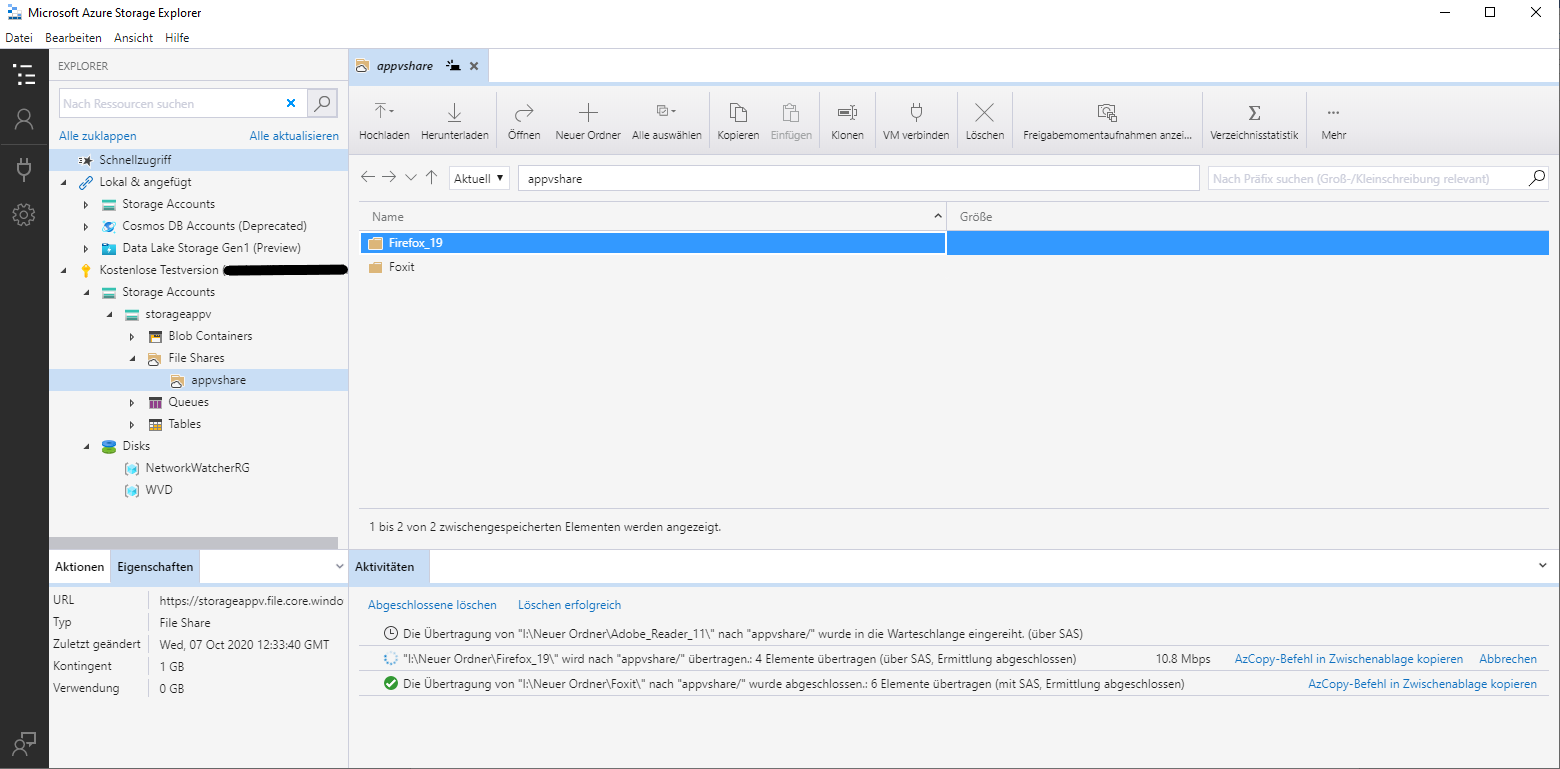
Task: Click the prefix search magnifier icon
Action: [x=1537, y=178]
